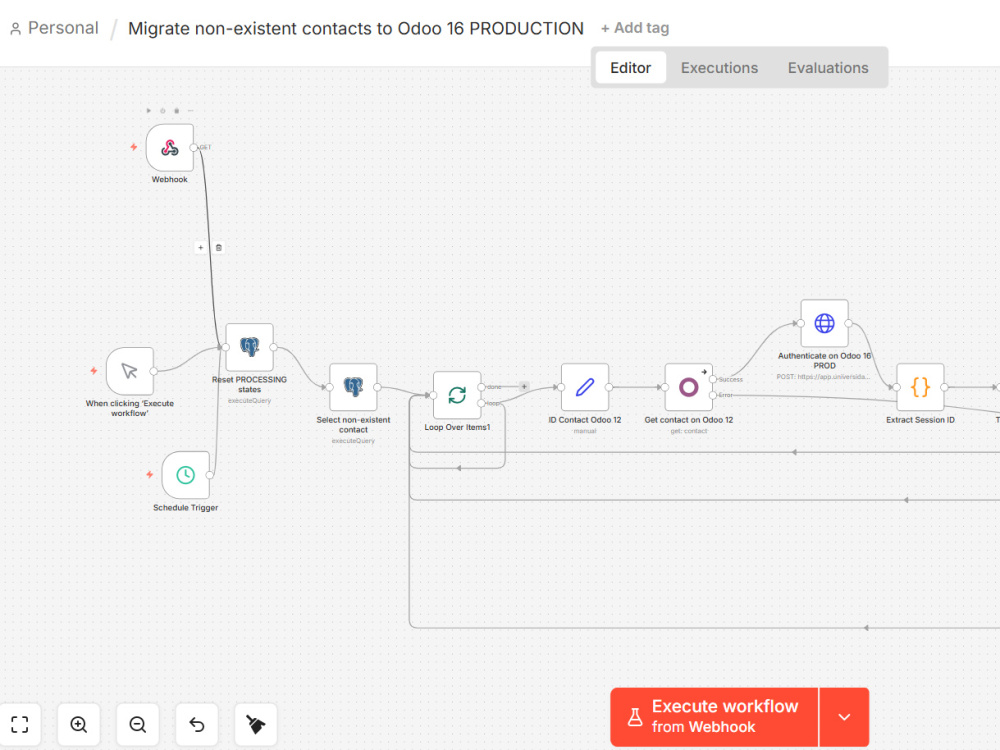Open the 'When clicking Execute workflow' node
The width and height of the screenshot is (1000, 750).
(x=130, y=371)
